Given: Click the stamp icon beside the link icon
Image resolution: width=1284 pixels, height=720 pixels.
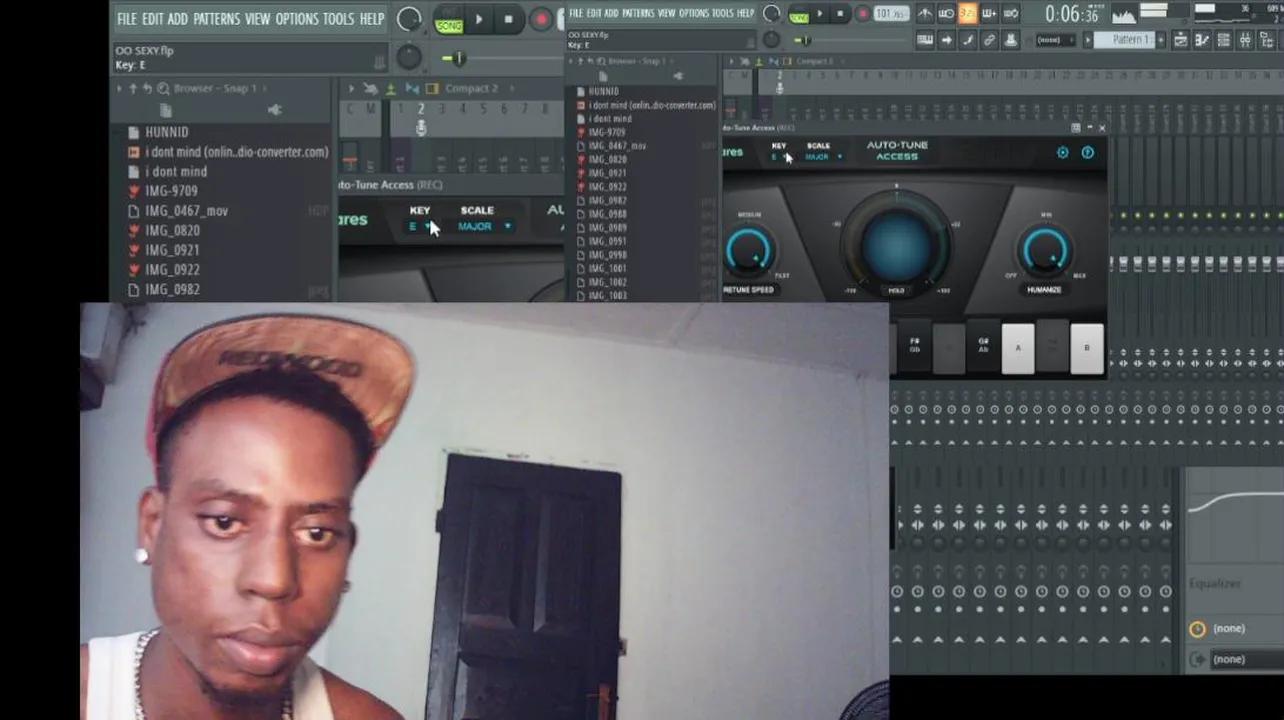Looking at the screenshot, I should click(x=1010, y=40).
